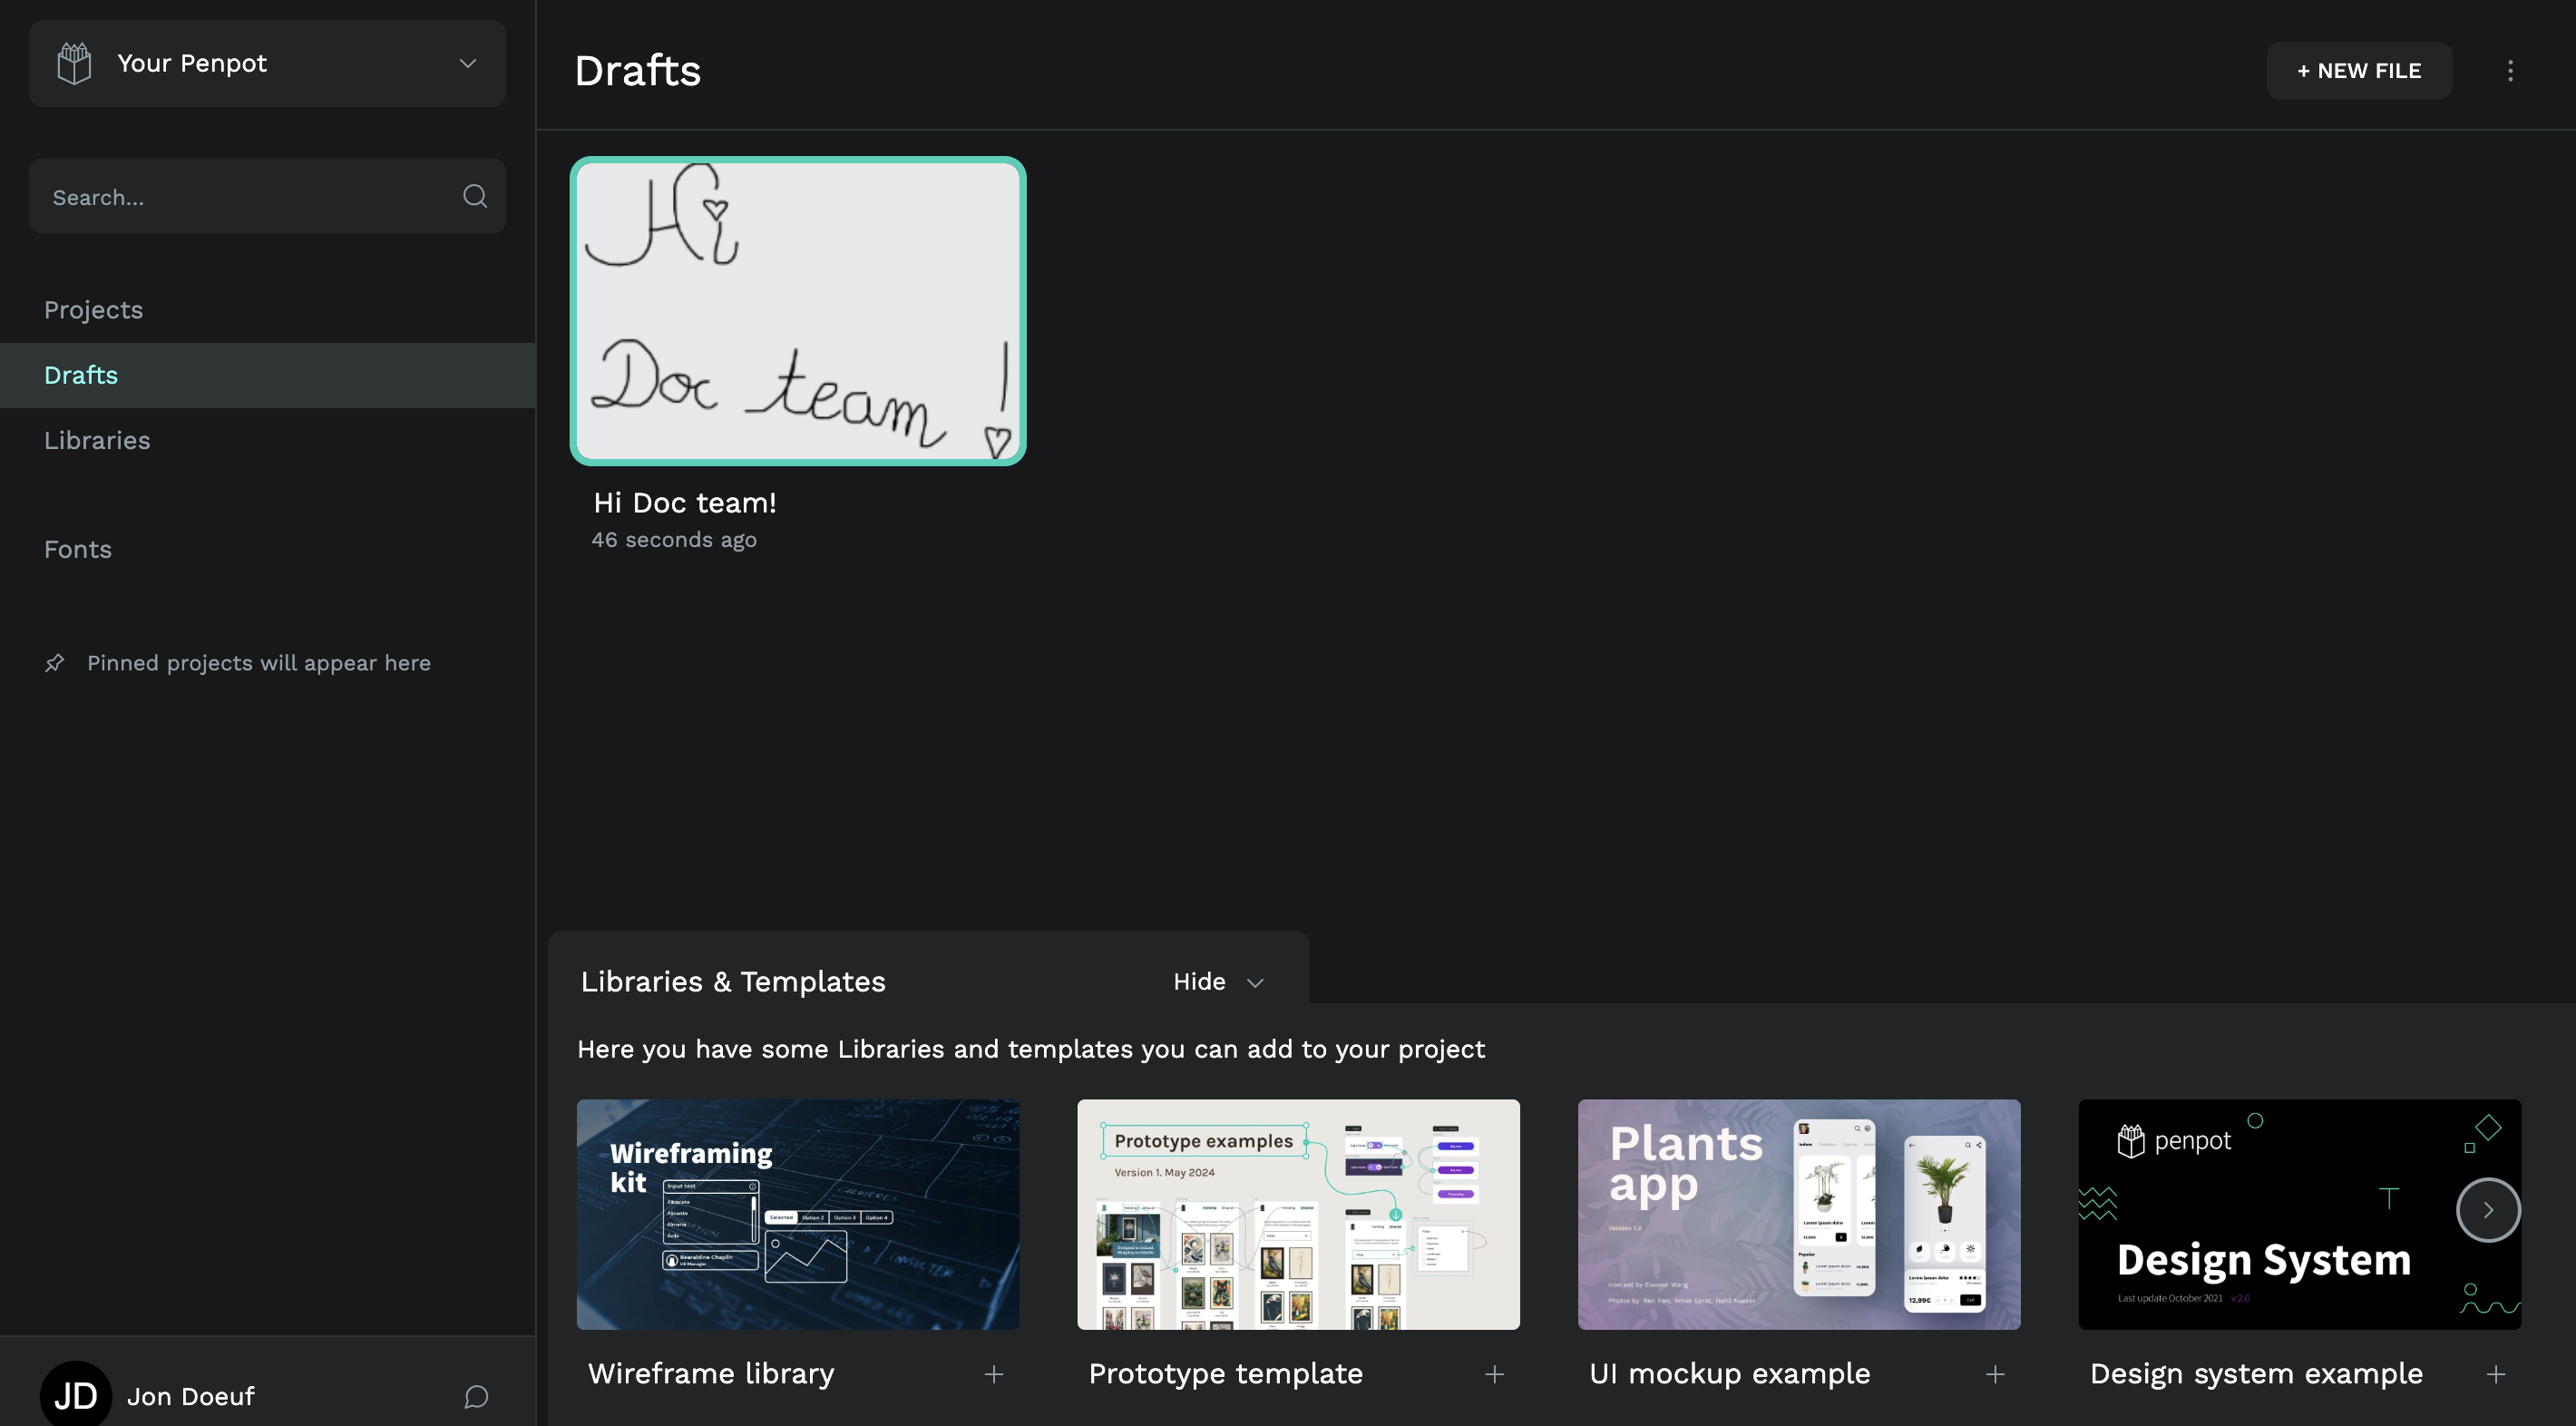The image size is (2576, 1426).
Task: Add UI mockup example with its plus icon
Action: pyautogui.click(x=1995, y=1374)
